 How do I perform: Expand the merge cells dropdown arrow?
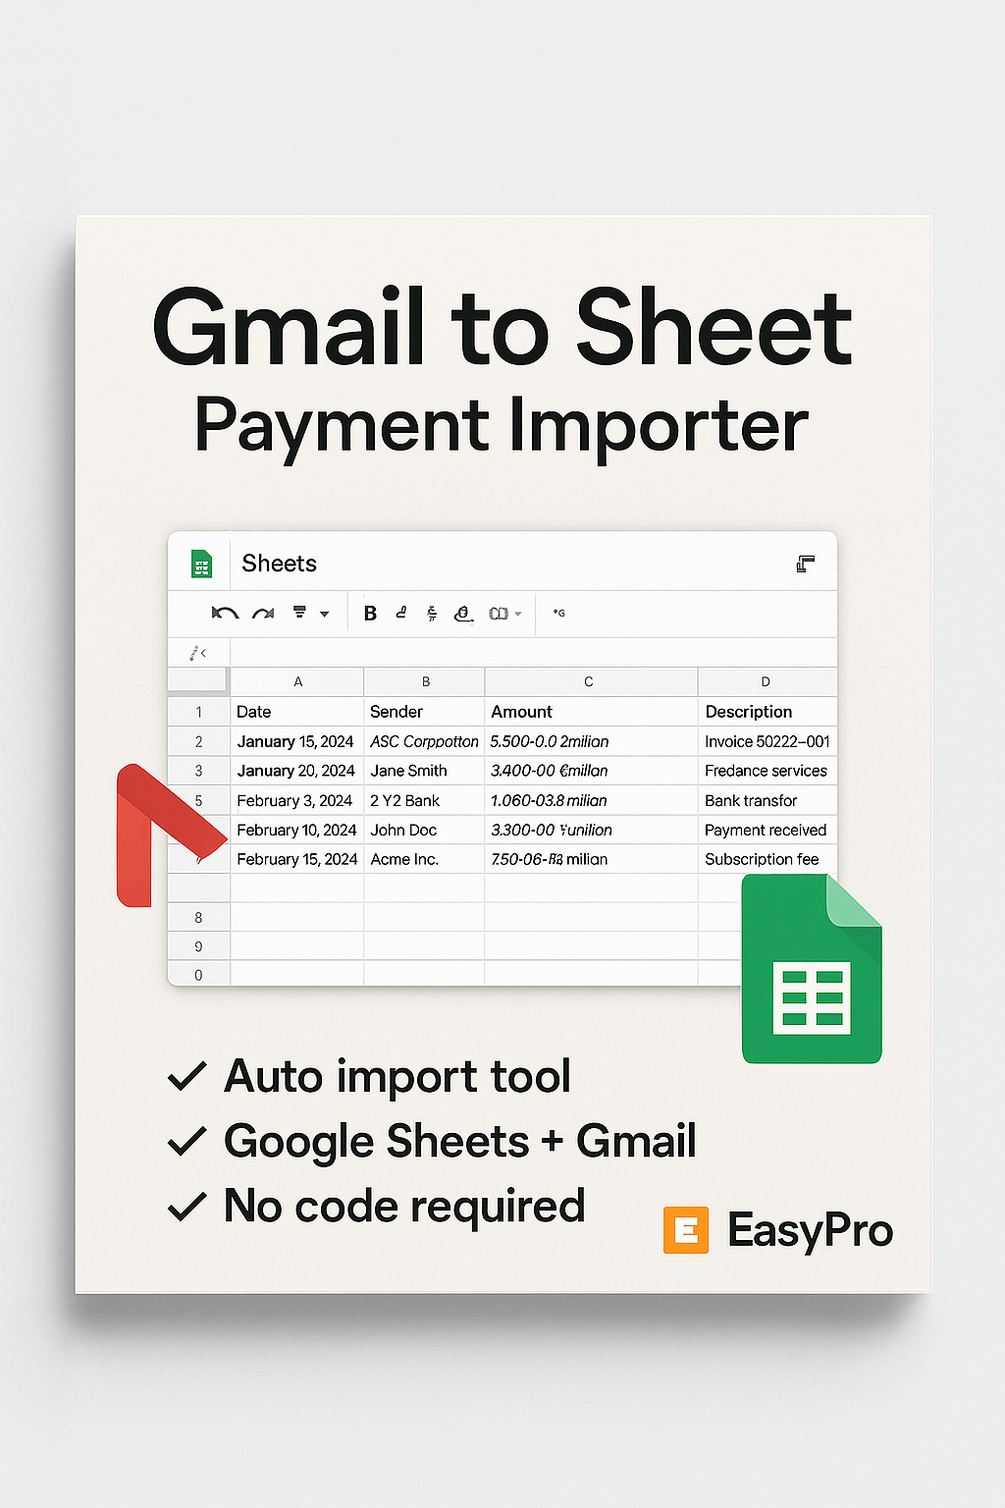click(x=518, y=614)
